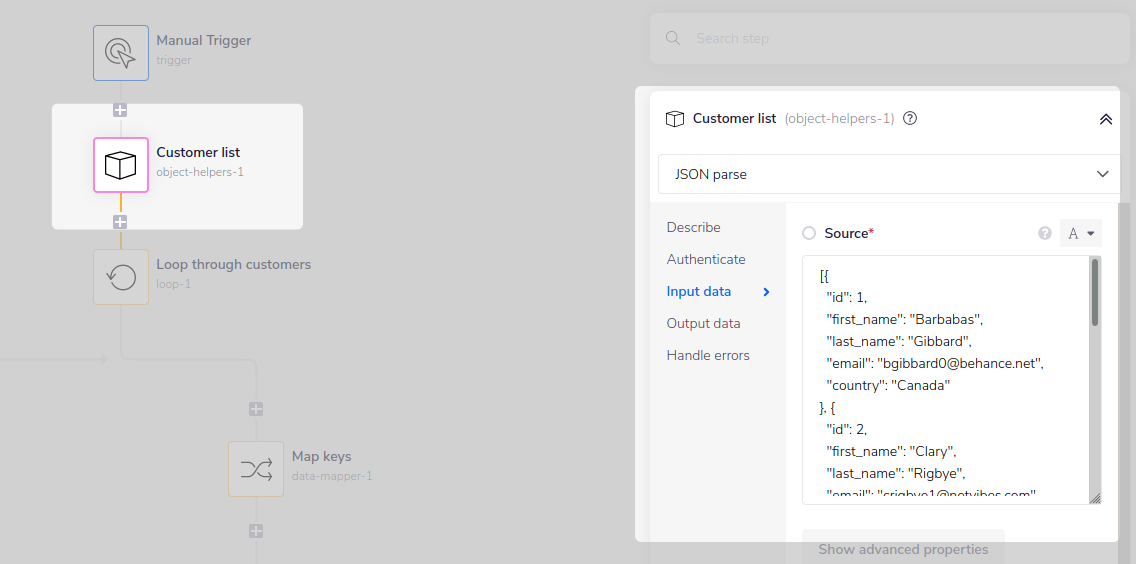This screenshot has width=1136, height=564.
Task: Click the help icon beside Customer list title
Action: (910, 118)
